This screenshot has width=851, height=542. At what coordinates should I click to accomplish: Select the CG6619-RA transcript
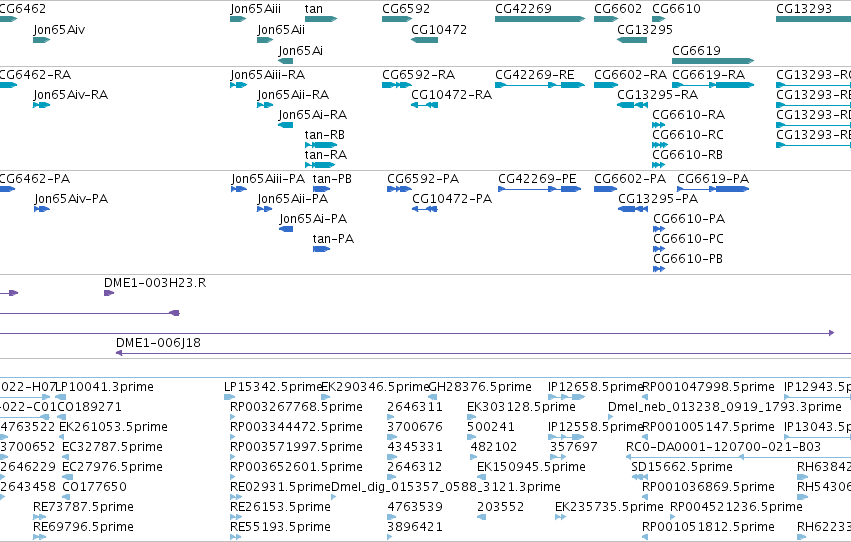(713, 85)
